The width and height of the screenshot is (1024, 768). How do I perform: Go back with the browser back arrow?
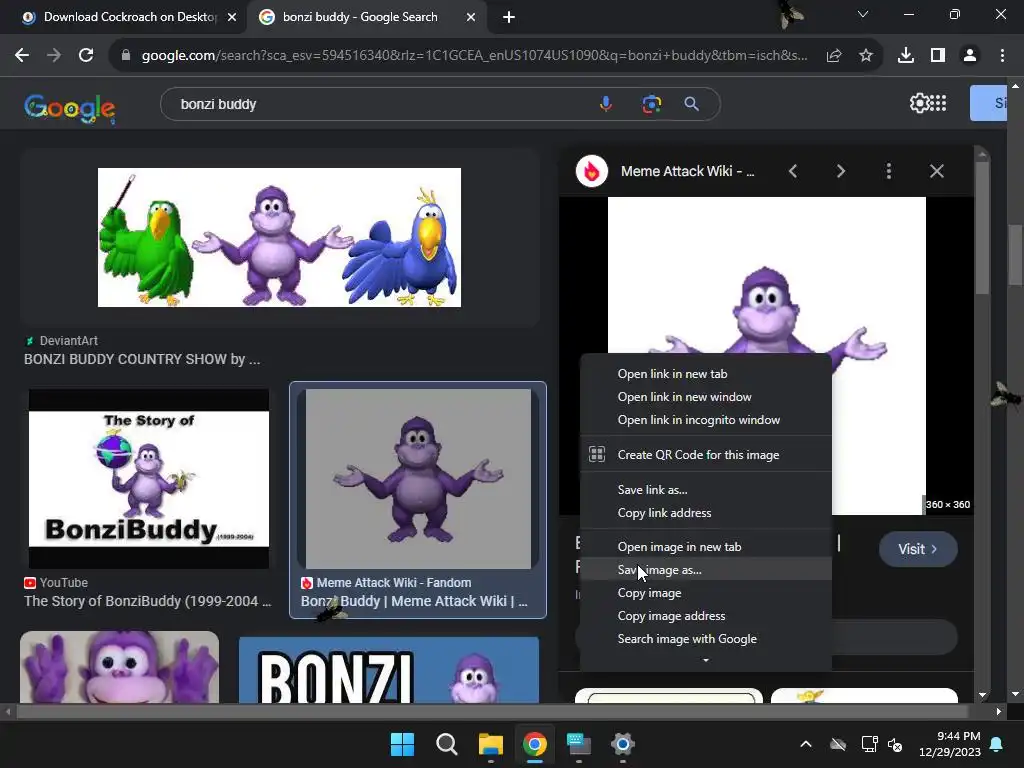point(22,56)
